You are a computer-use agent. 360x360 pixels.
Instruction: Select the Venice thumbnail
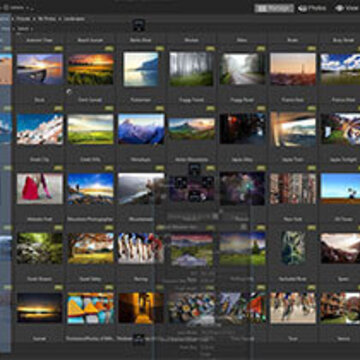tap(340, 308)
